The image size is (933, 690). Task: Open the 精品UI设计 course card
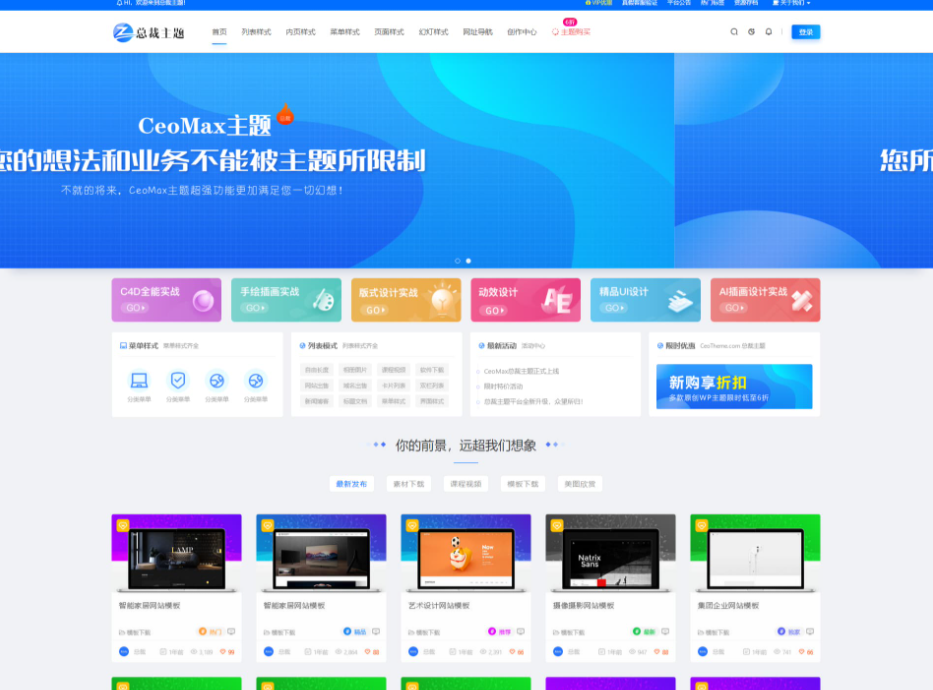[x=646, y=300]
